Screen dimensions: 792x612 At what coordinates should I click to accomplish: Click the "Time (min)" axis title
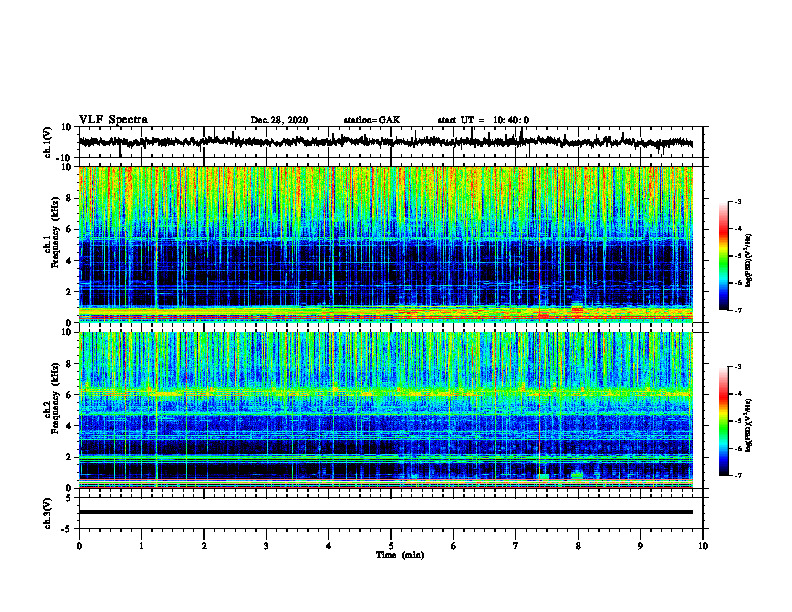click(400, 555)
